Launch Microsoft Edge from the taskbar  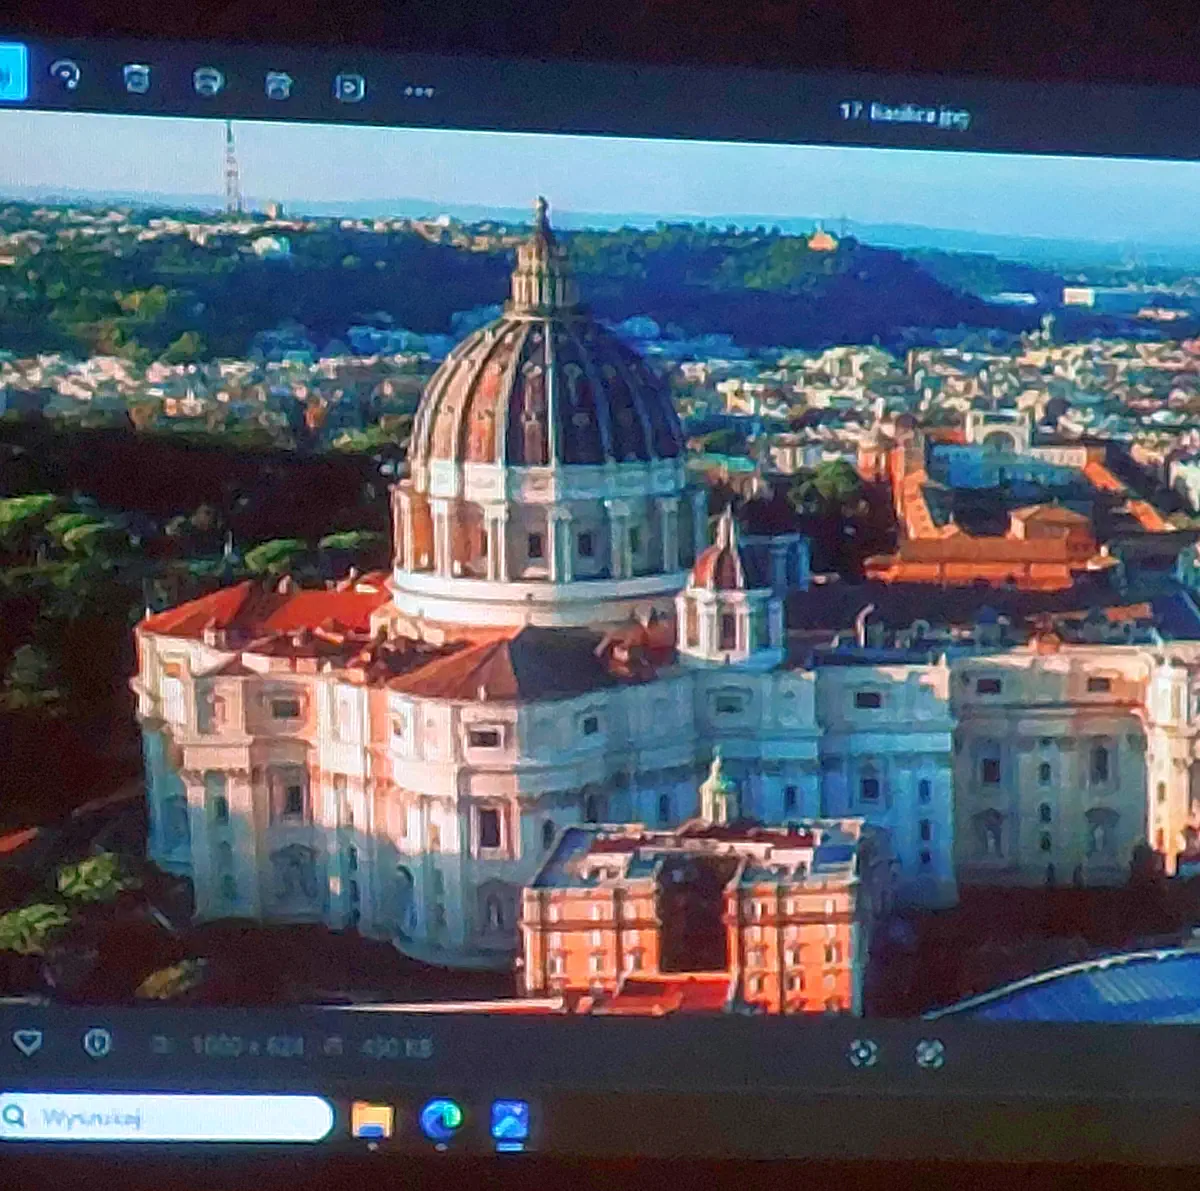[441, 1120]
